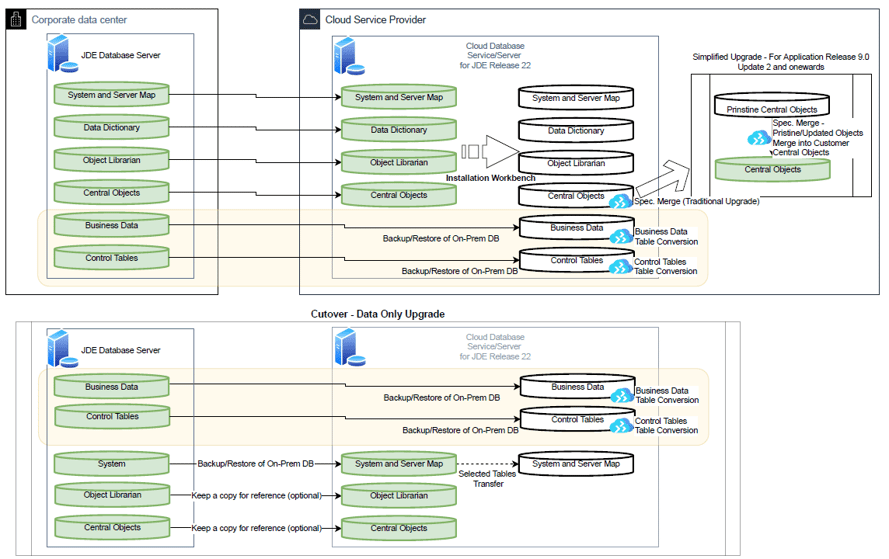This screenshot has width=889, height=559.
Task: Select green Business Data cylinder in Cutover diagram
Action: click(x=112, y=387)
